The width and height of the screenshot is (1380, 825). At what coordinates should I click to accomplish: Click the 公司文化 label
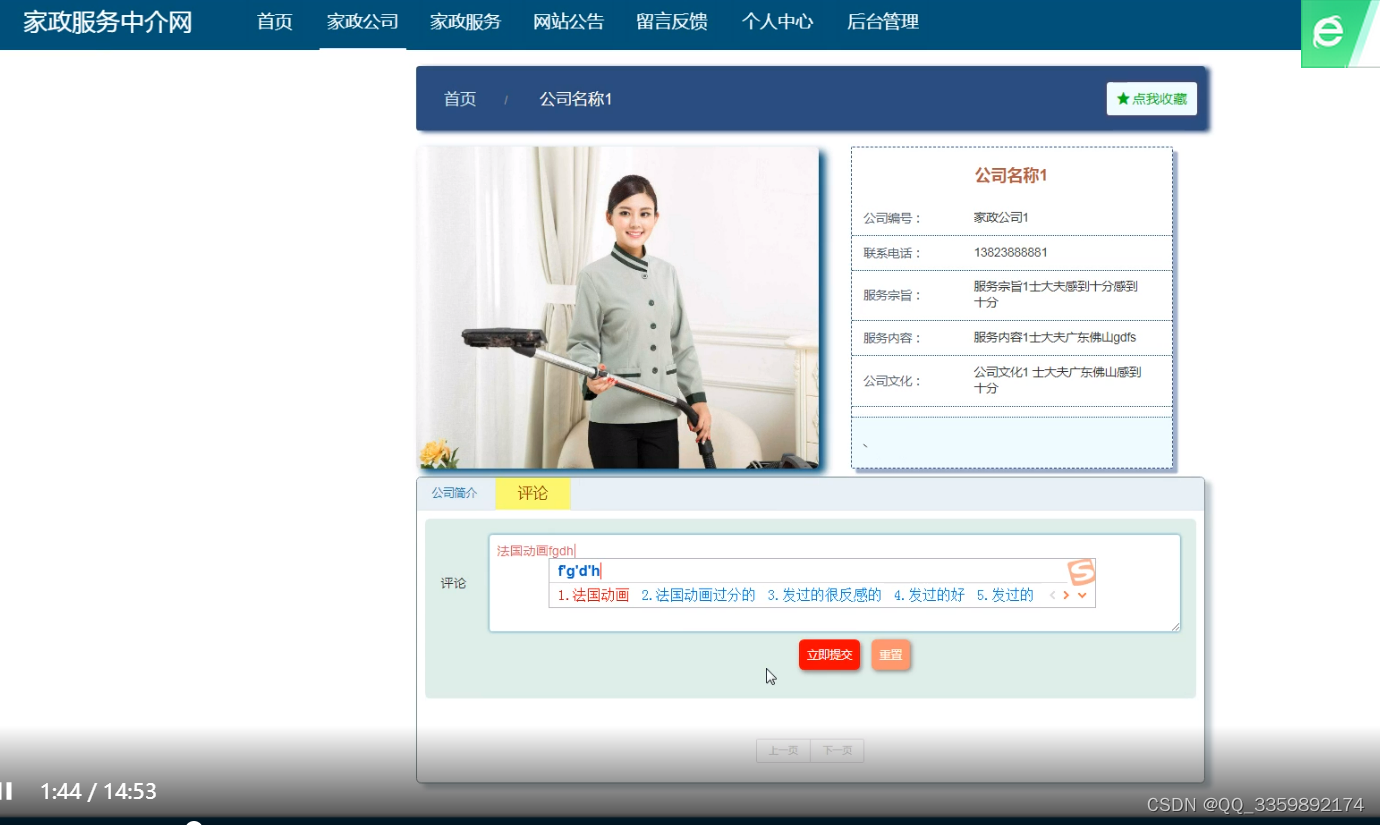(x=892, y=381)
